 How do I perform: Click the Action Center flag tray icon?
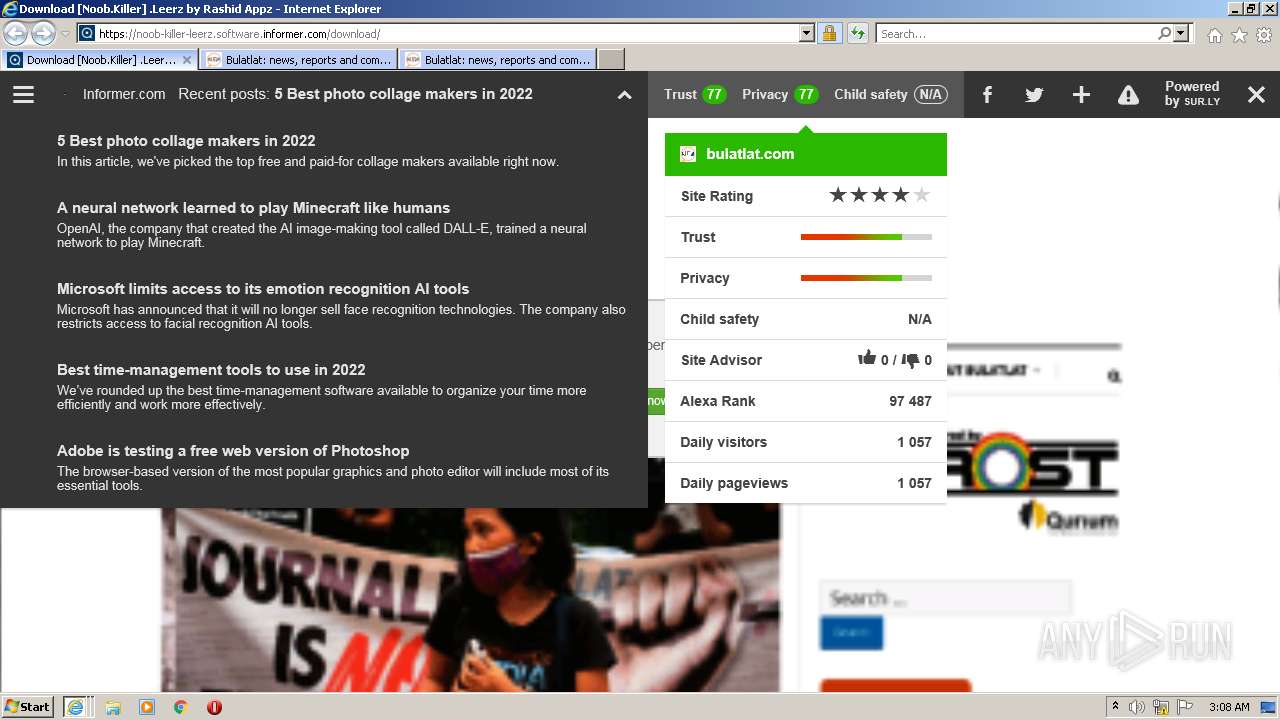(x=1186, y=707)
